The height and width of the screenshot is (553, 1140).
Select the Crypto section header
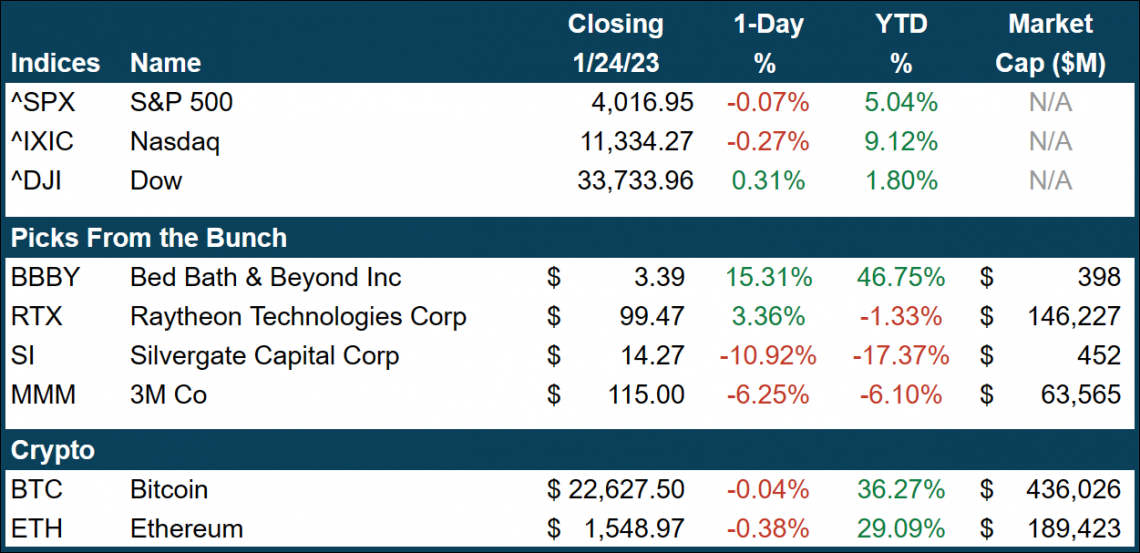click(x=53, y=450)
